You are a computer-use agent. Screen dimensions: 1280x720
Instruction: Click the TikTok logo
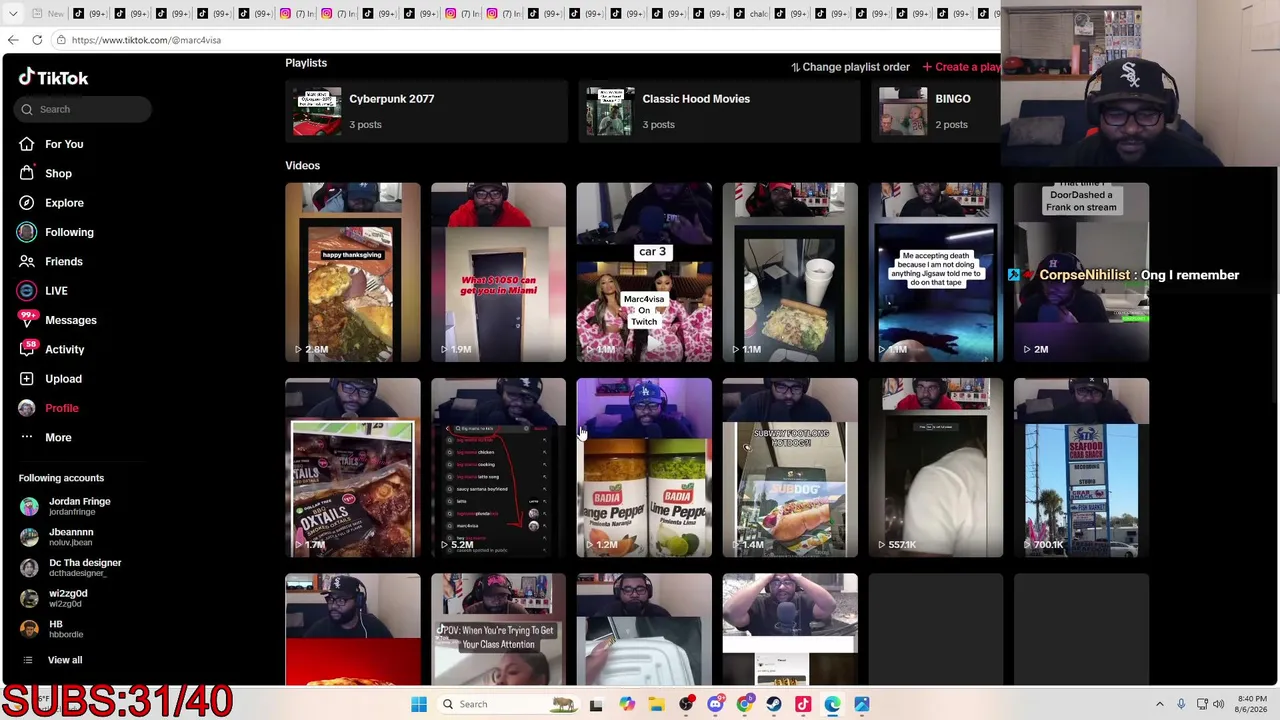pyautogui.click(x=53, y=78)
